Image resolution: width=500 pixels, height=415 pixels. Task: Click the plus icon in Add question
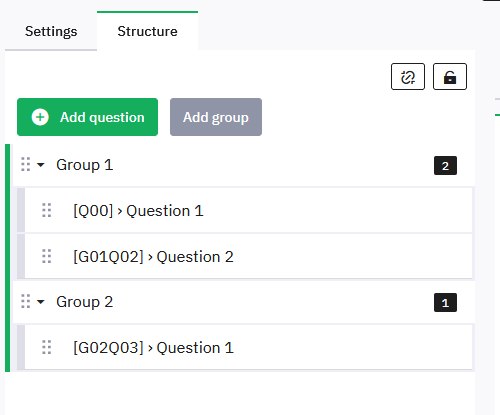point(40,117)
